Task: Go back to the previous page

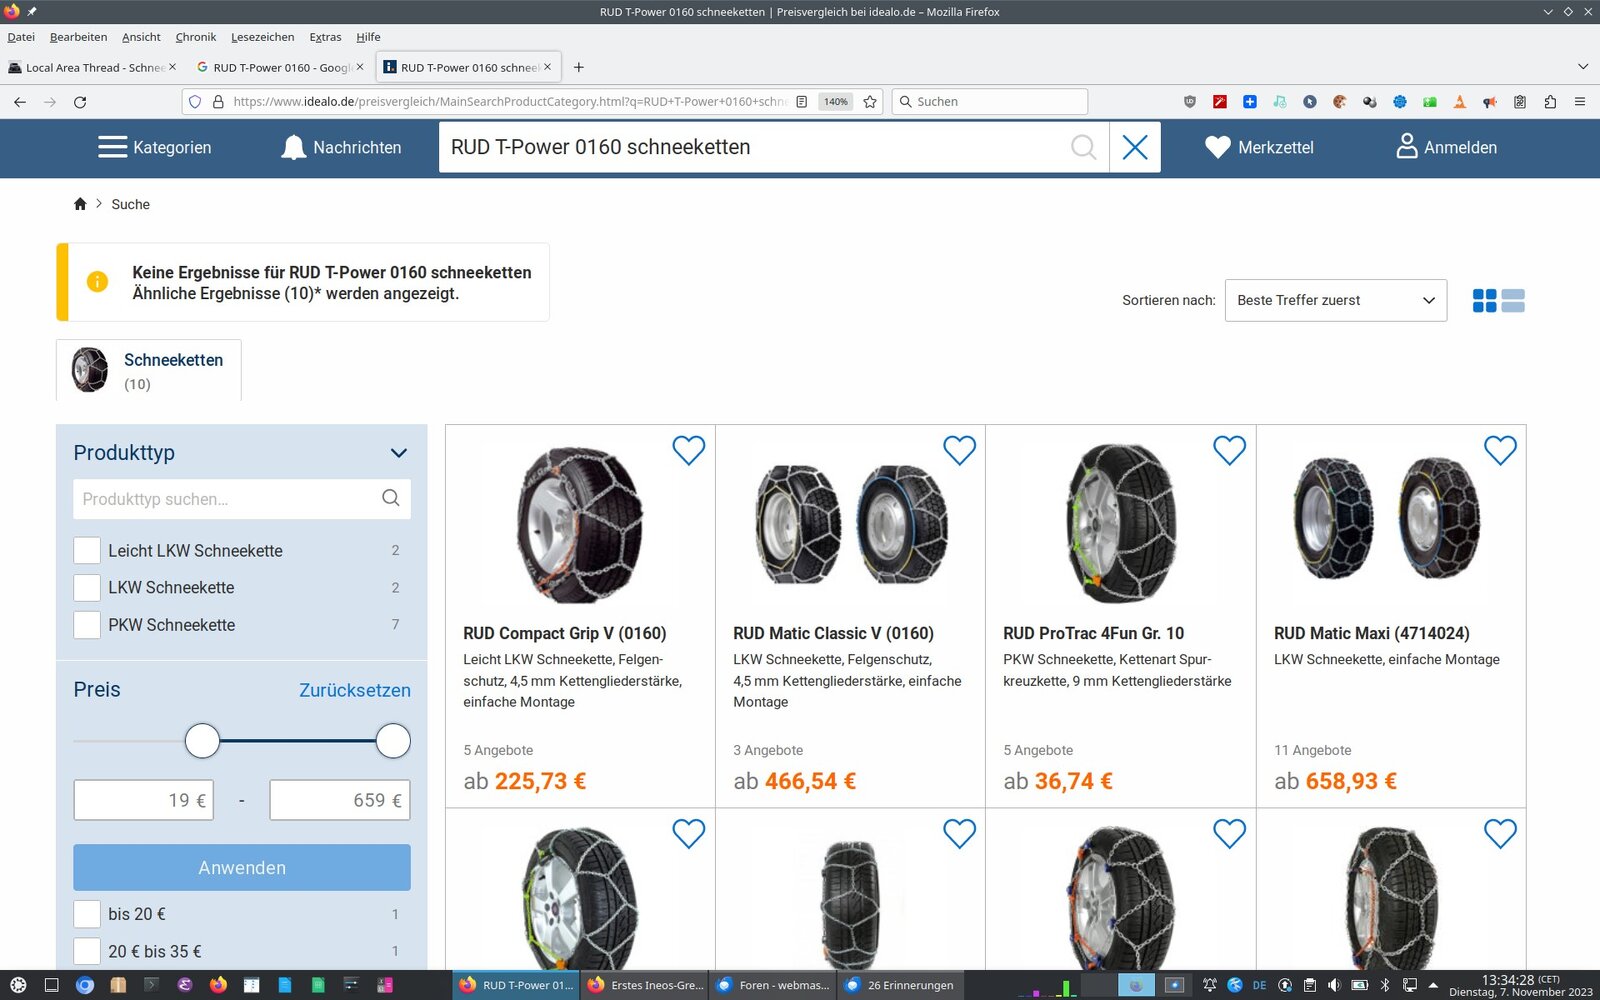Action: click(20, 101)
